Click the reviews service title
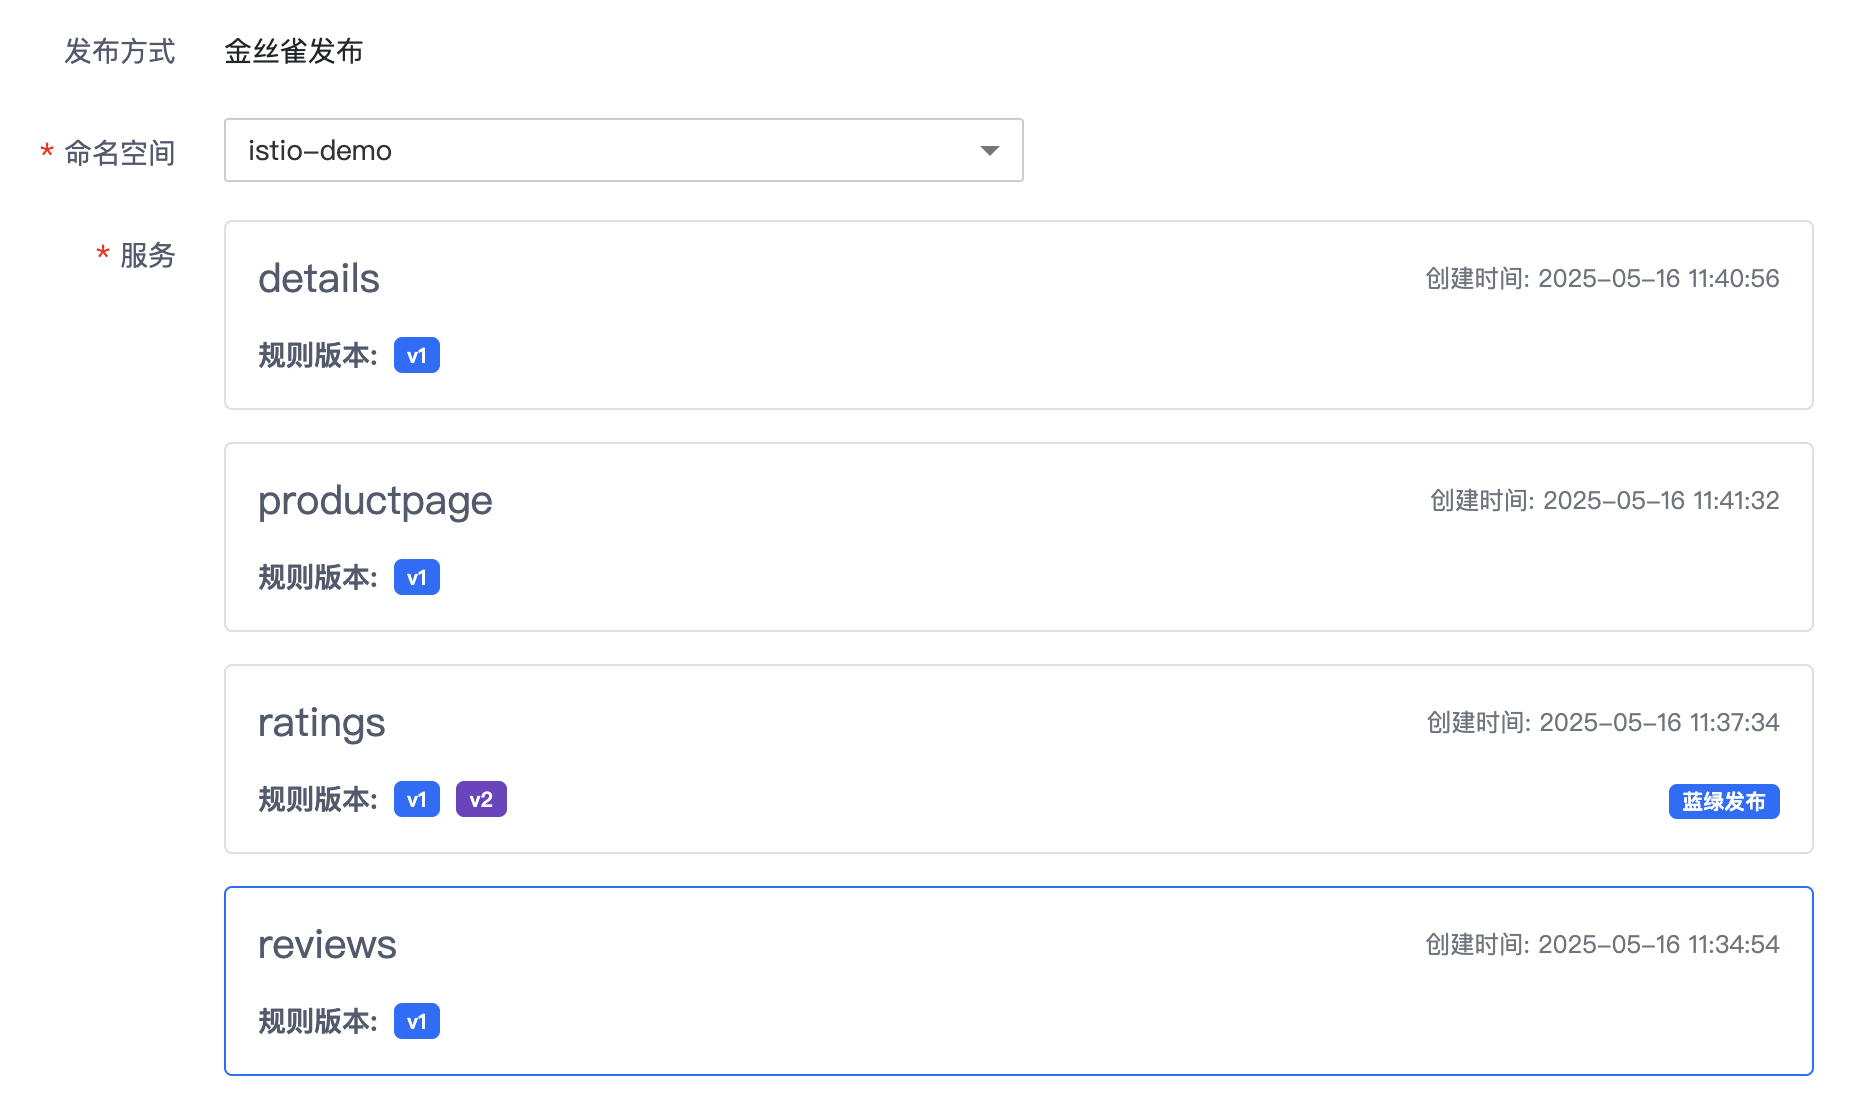The height and width of the screenshot is (1110, 1852). click(x=327, y=945)
